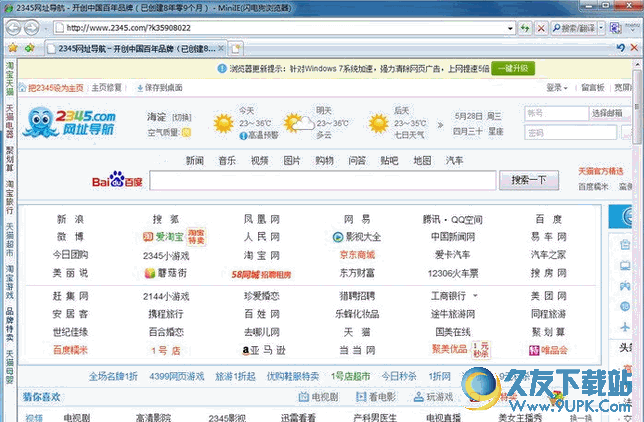644x422 pixels.
Task: Click the 电视剧 calendar icon
Action: tap(304, 397)
